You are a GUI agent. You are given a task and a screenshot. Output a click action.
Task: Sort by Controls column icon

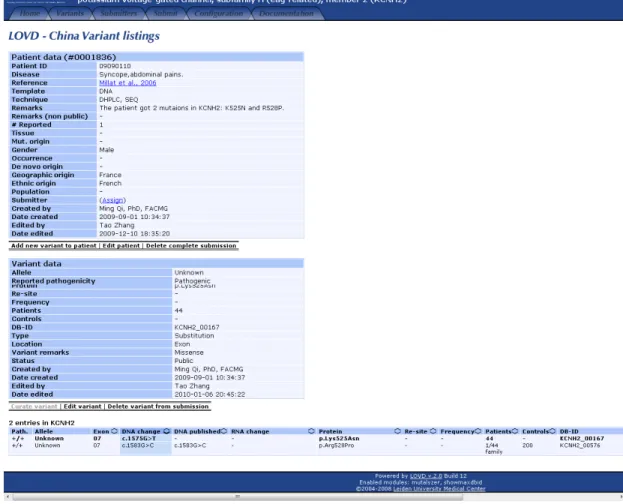(552, 431)
